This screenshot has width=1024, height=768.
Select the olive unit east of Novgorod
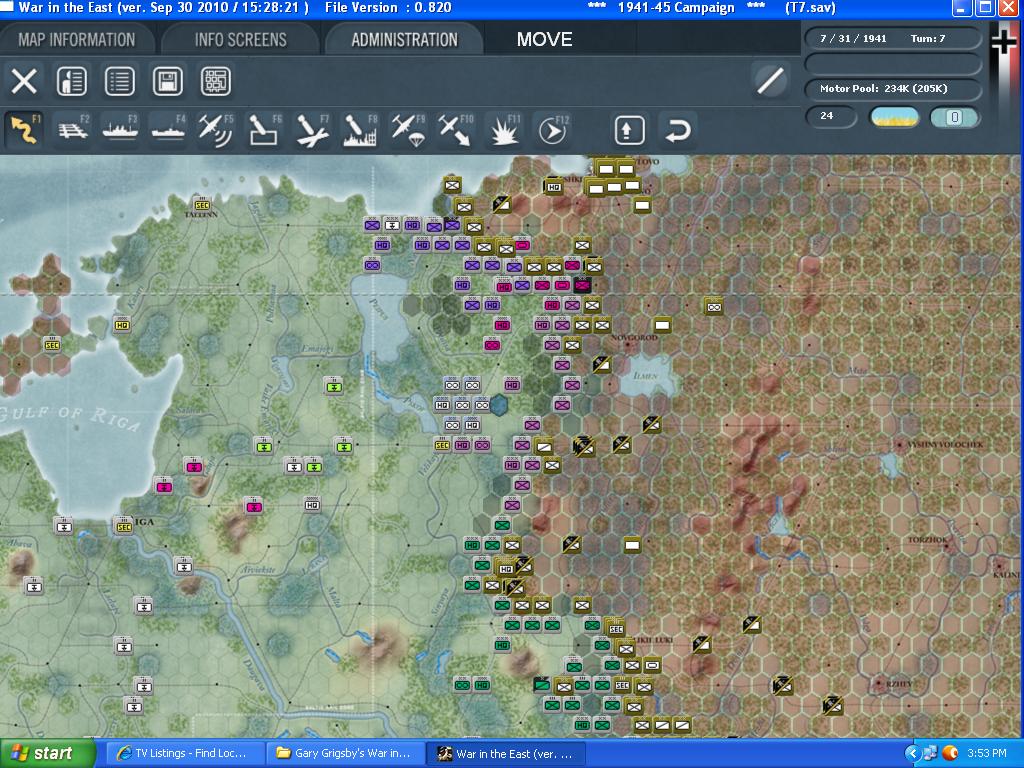pyautogui.click(x=662, y=324)
